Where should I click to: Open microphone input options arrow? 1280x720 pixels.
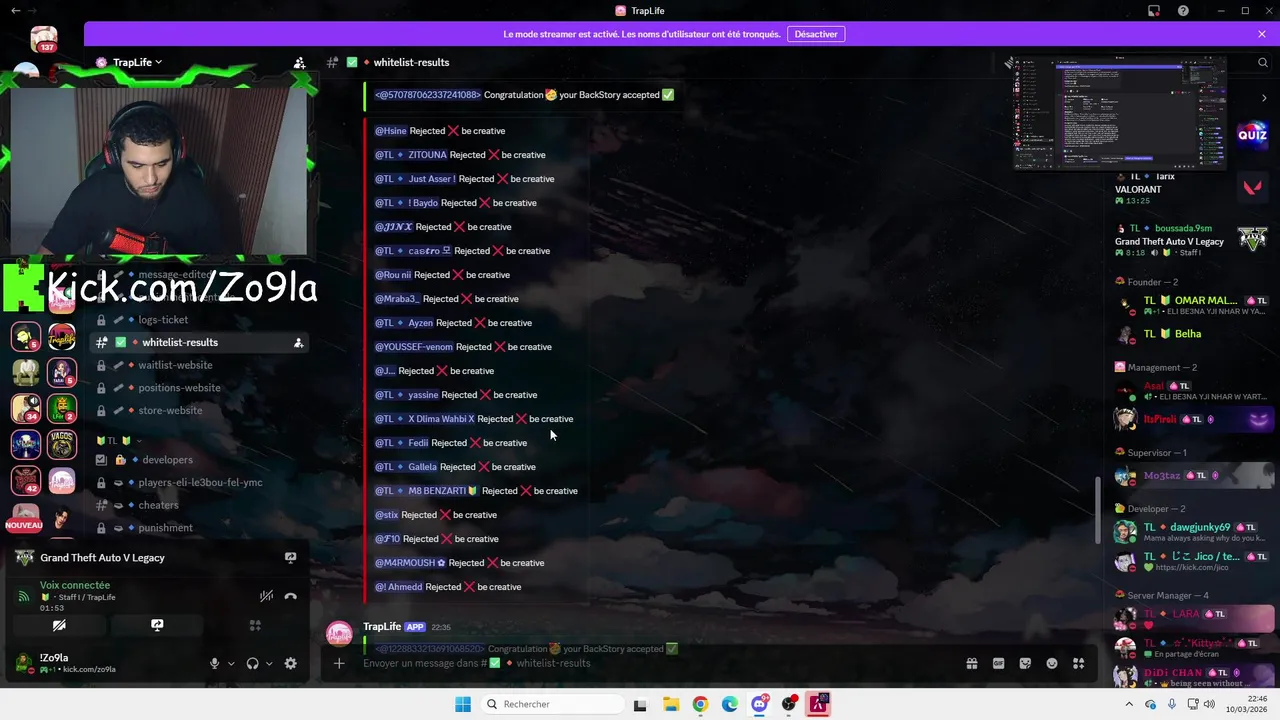231,663
